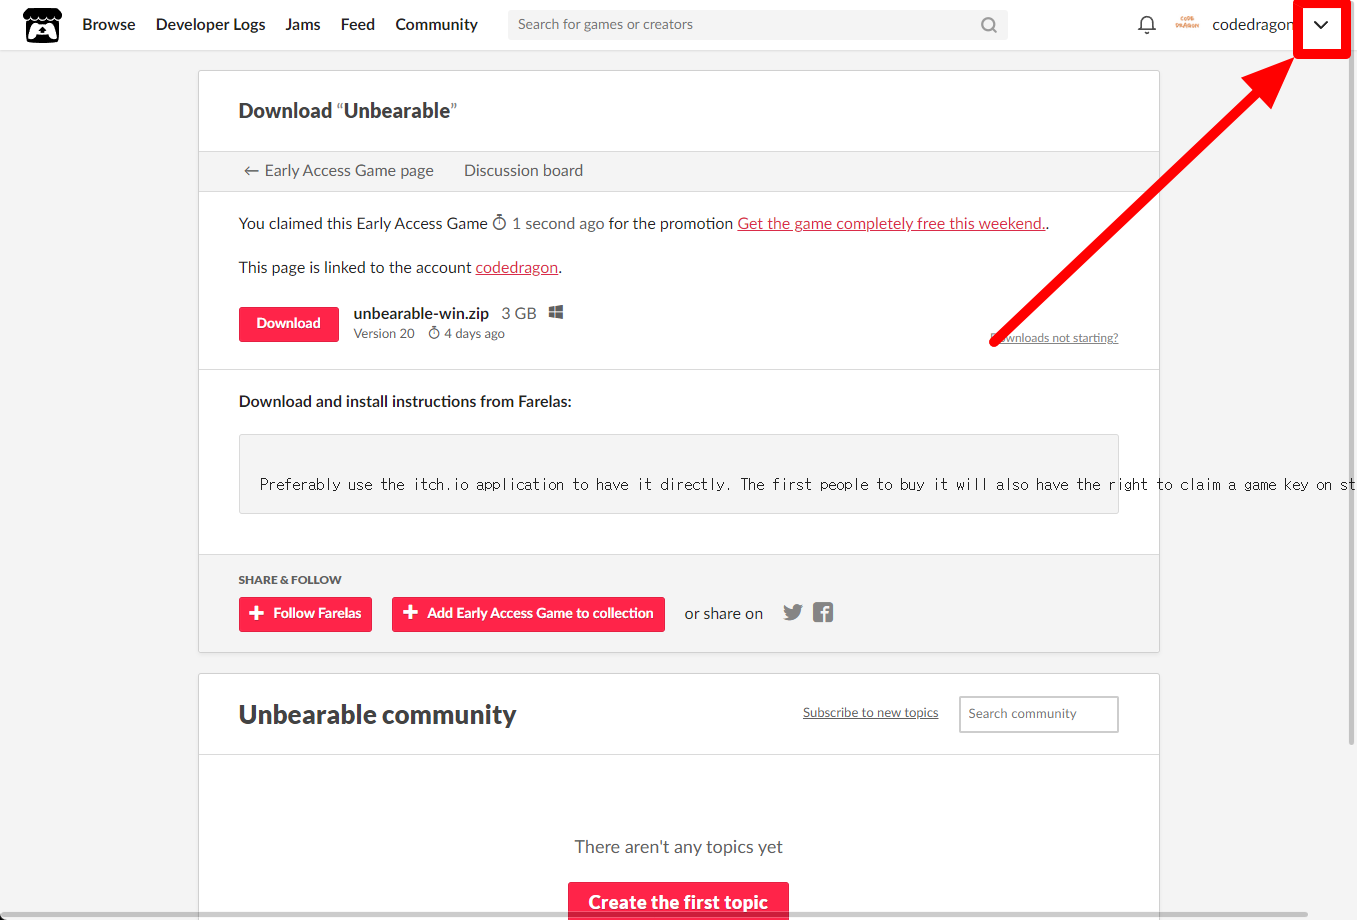Share on Facebook icon
The image size is (1357, 920).
823,612
